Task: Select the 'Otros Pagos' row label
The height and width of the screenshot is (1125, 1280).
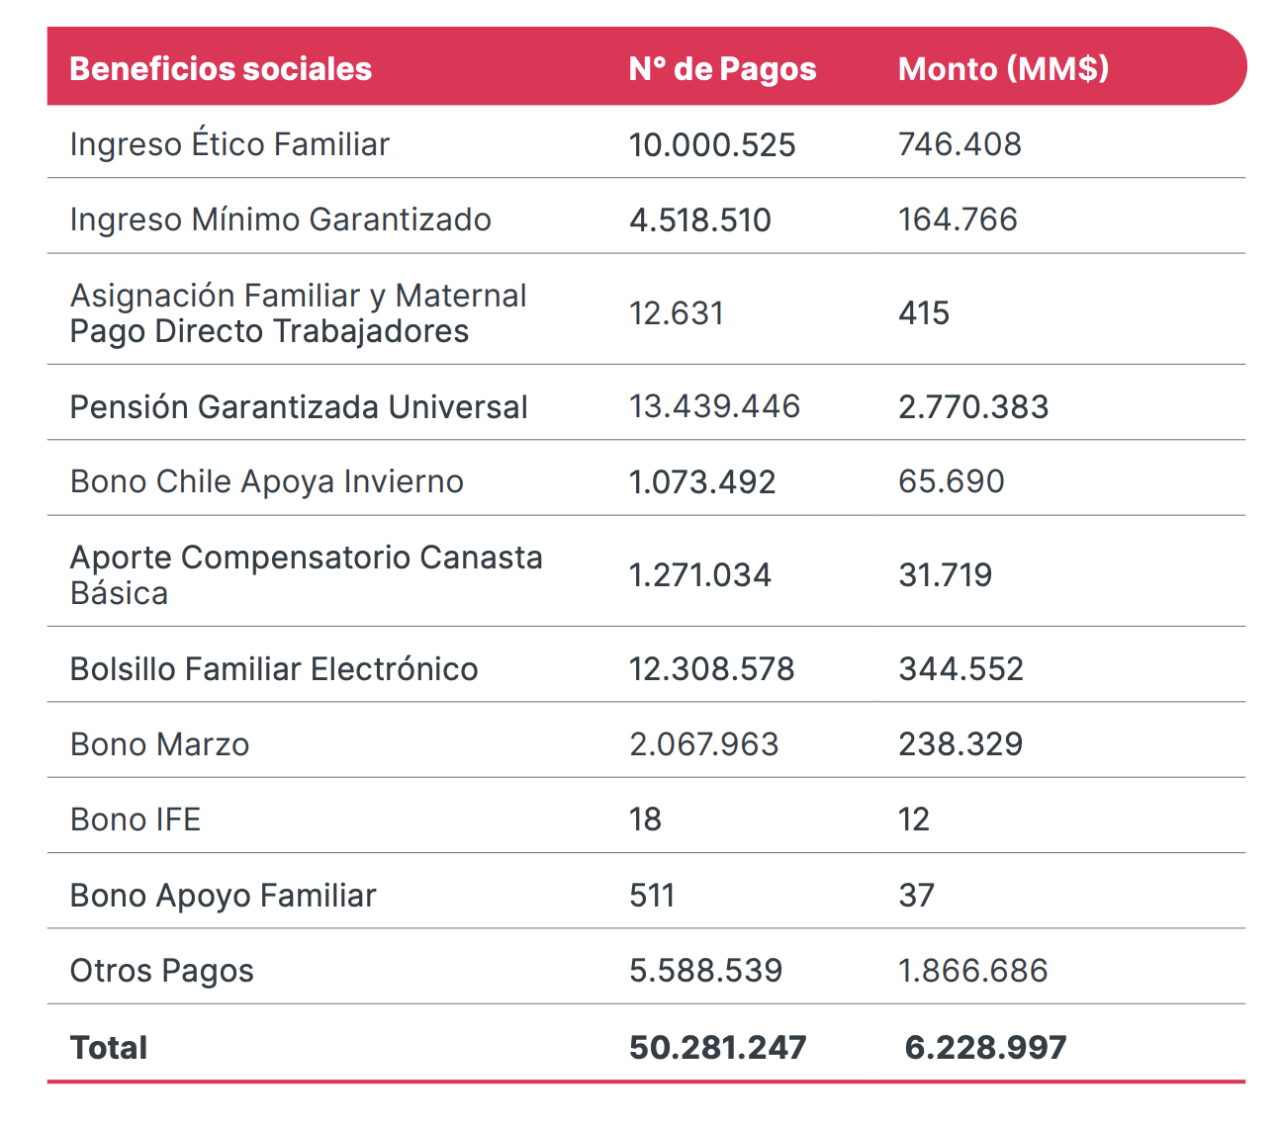Action: click(x=161, y=971)
